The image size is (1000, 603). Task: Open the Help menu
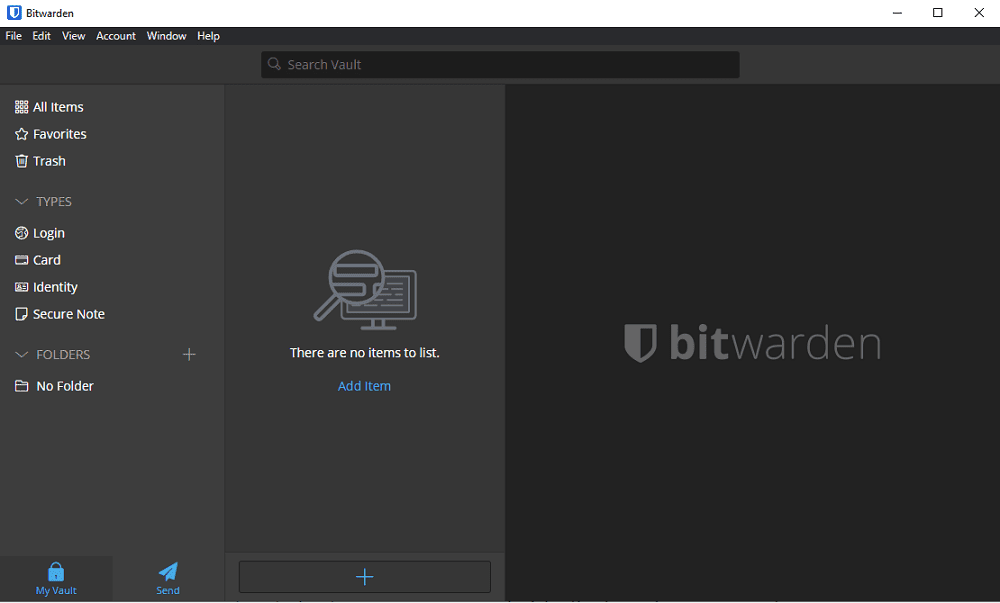pos(208,35)
